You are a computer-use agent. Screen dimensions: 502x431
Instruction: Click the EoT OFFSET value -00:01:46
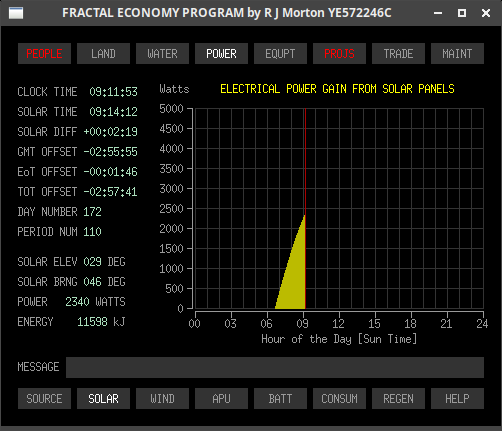point(110,172)
